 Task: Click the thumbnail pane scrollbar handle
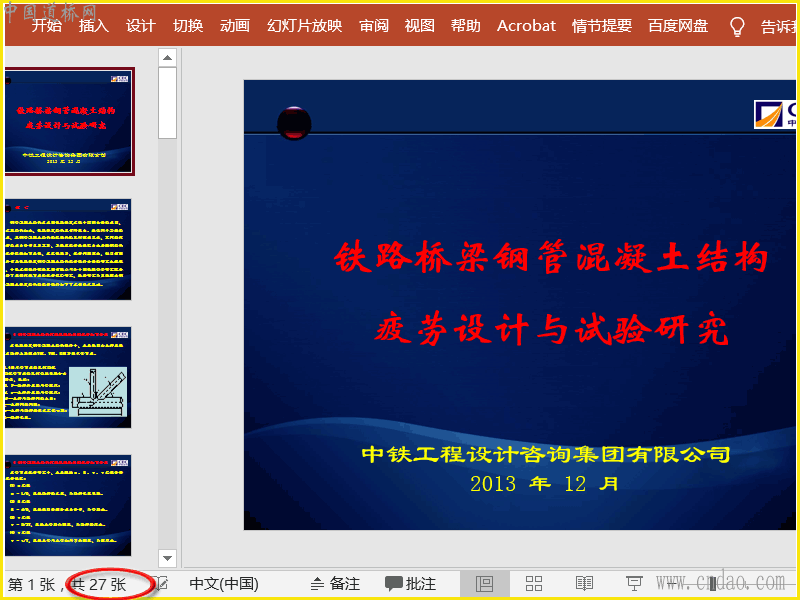pyautogui.click(x=167, y=103)
